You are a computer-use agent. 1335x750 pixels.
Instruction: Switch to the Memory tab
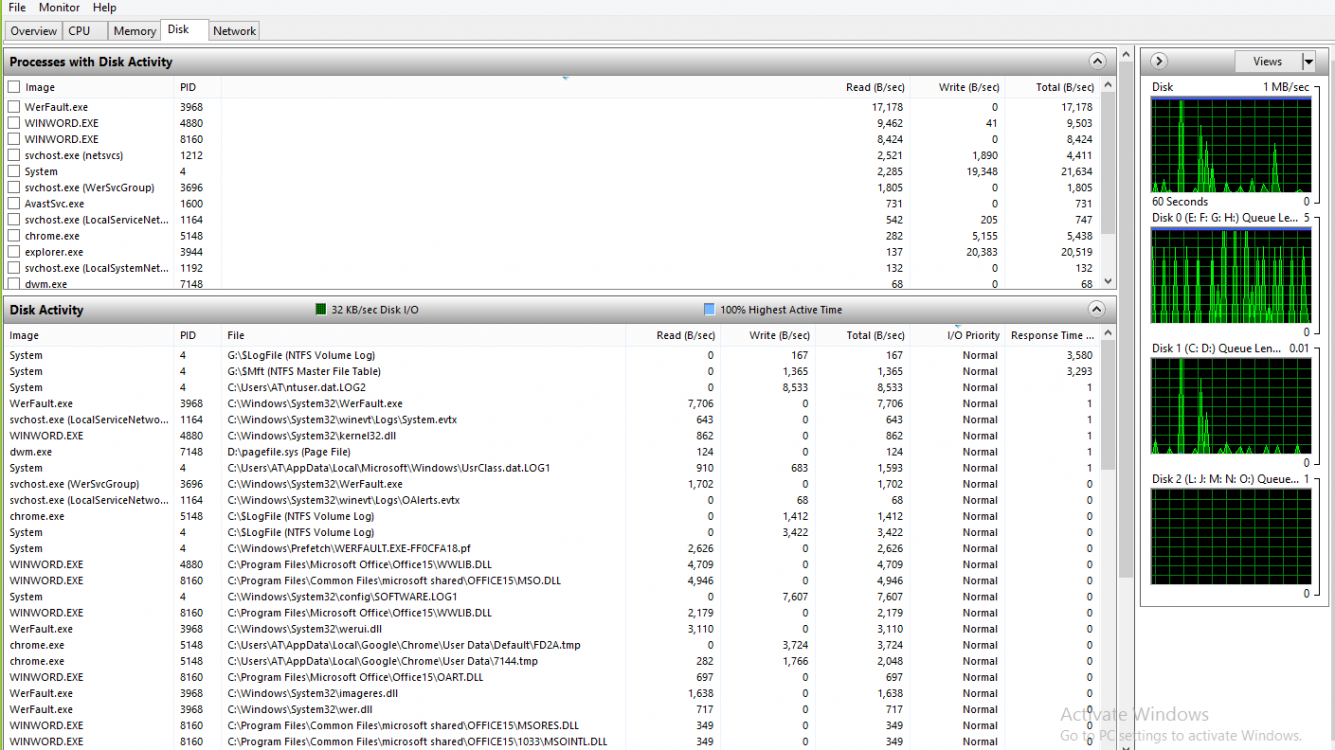pyautogui.click(x=134, y=31)
